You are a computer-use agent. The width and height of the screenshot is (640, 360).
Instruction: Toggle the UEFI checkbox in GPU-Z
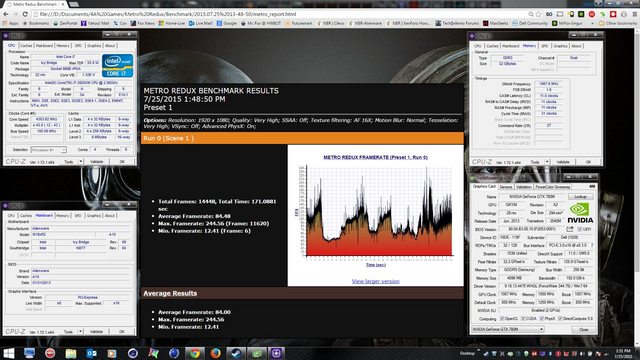coord(580,229)
